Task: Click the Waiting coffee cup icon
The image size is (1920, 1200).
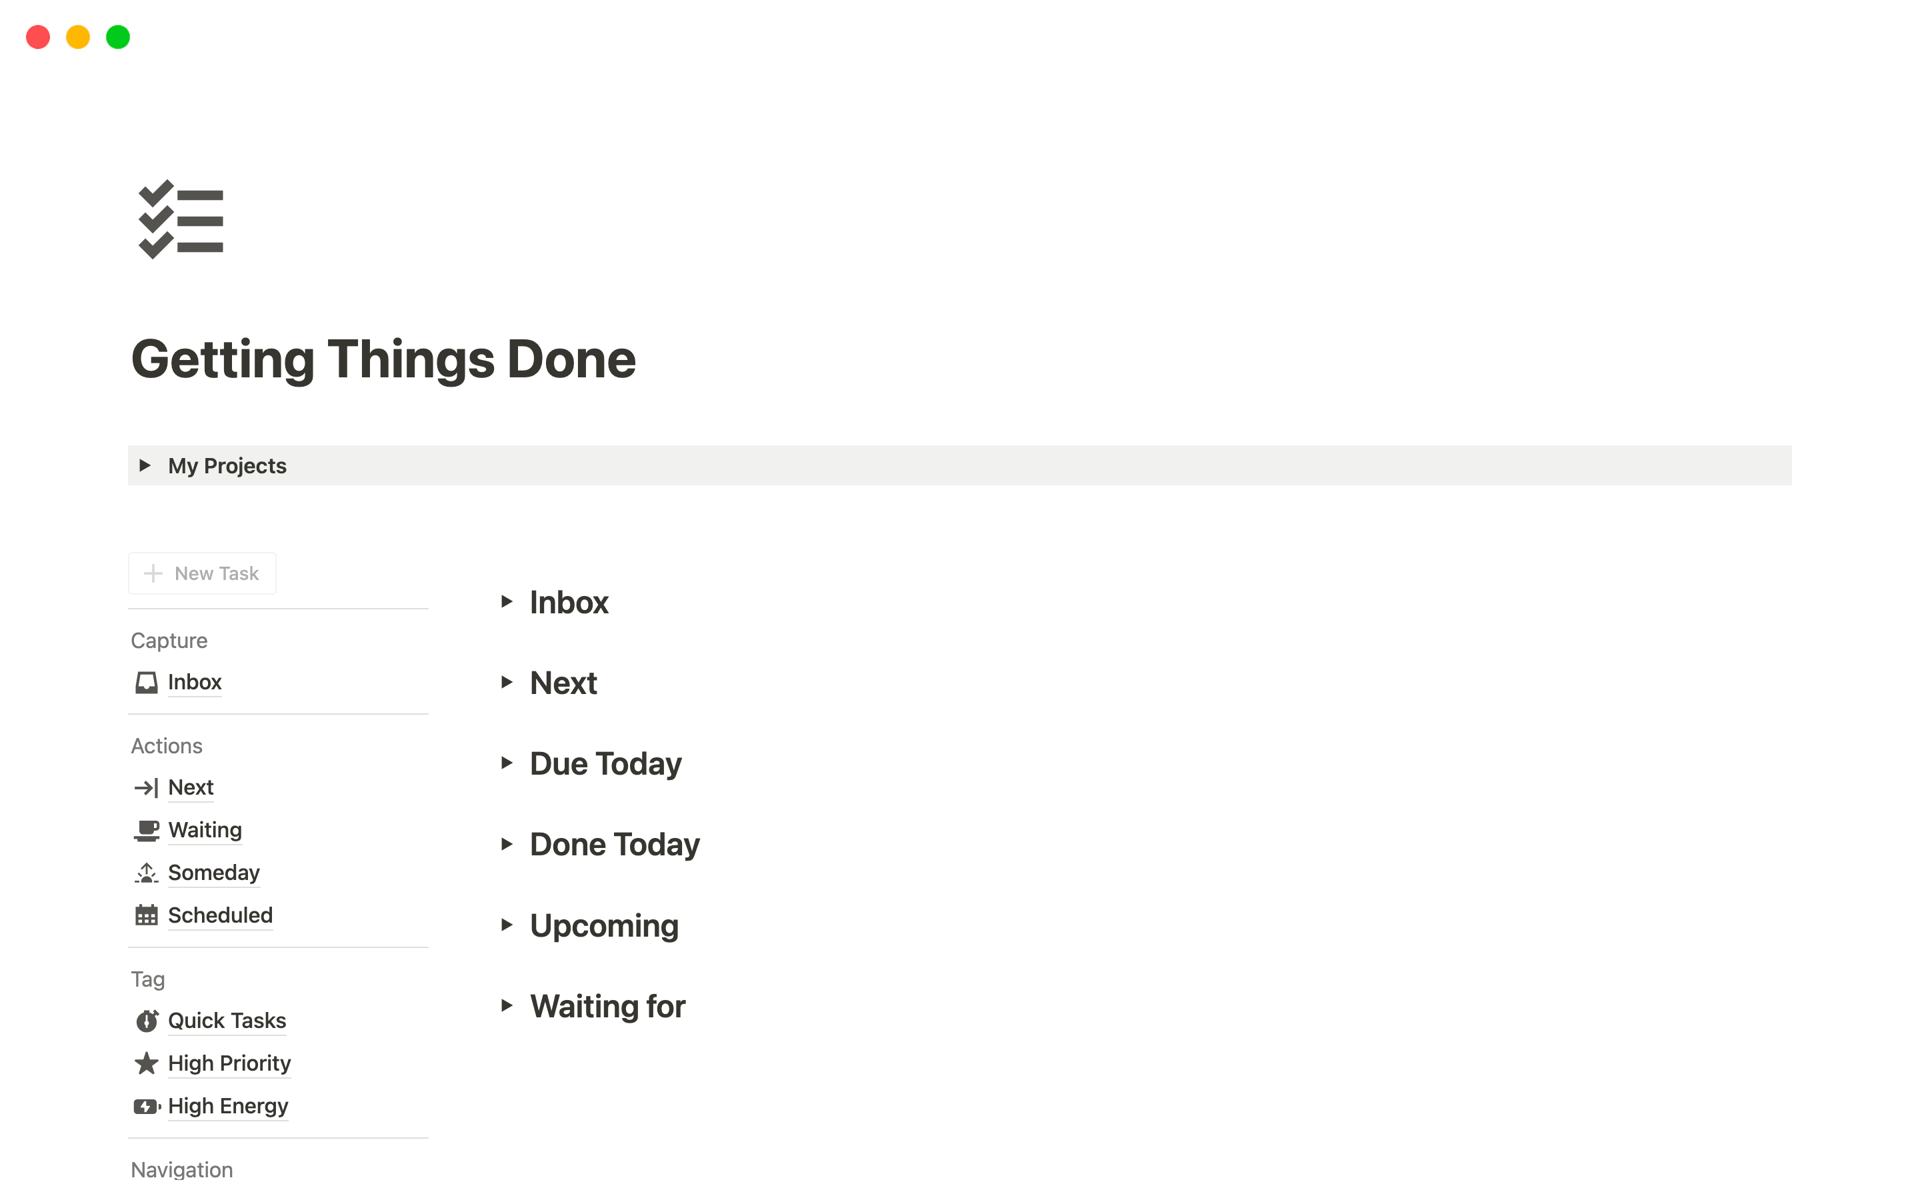Action: [x=146, y=831]
